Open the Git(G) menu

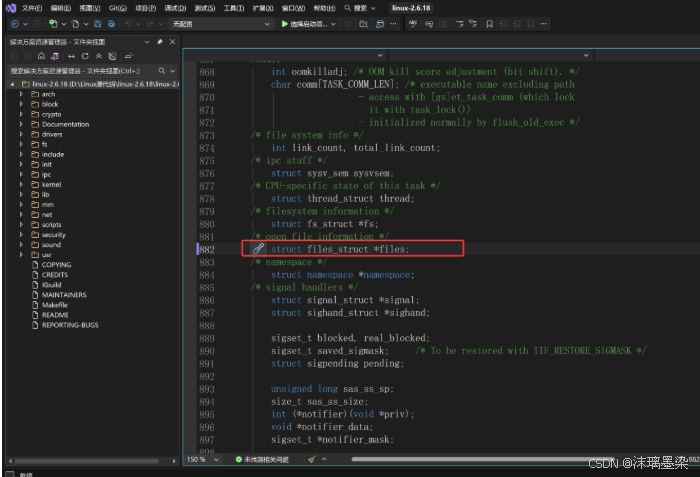(x=118, y=8)
